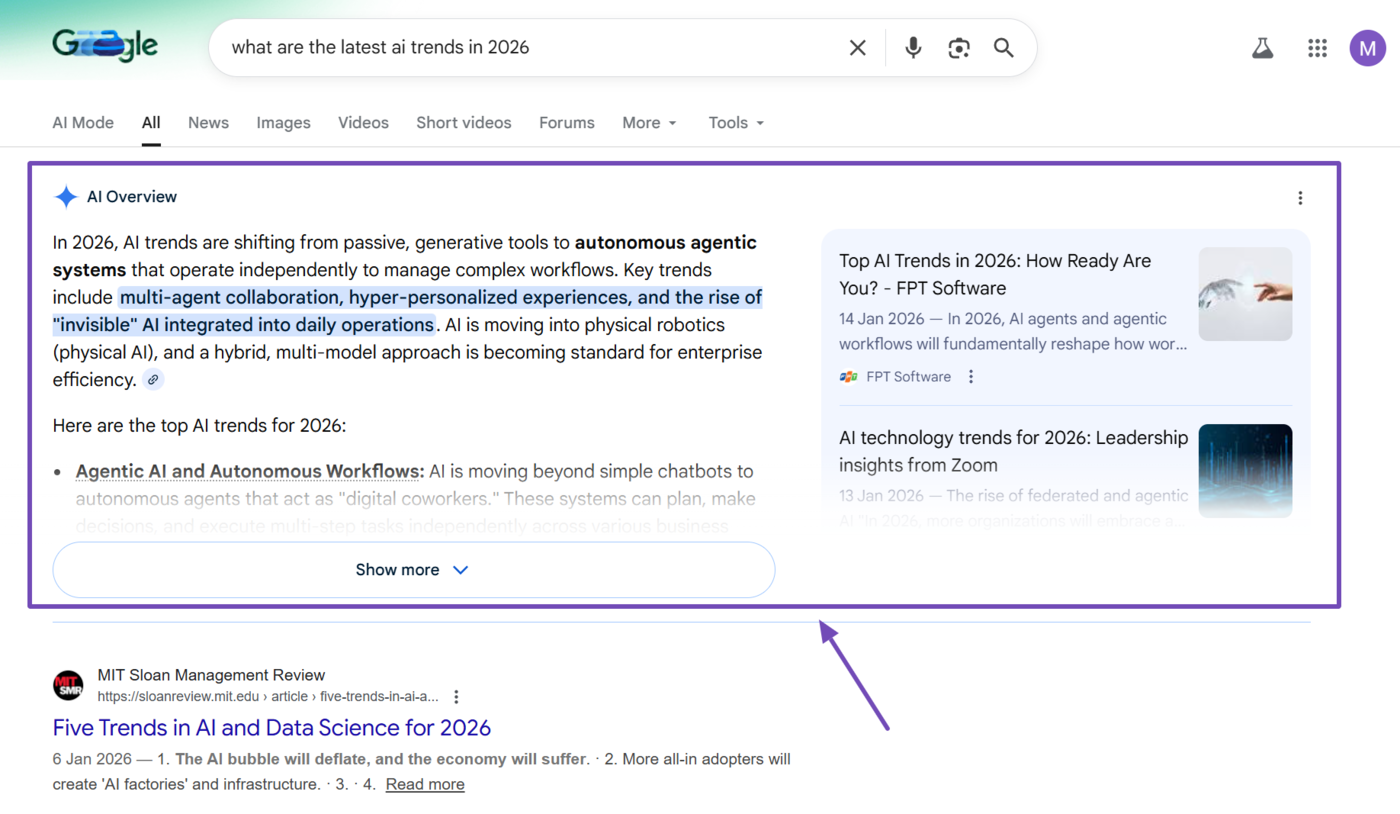Switch to the Videos tab
Viewport: 1400px width, 814px height.
click(363, 123)
